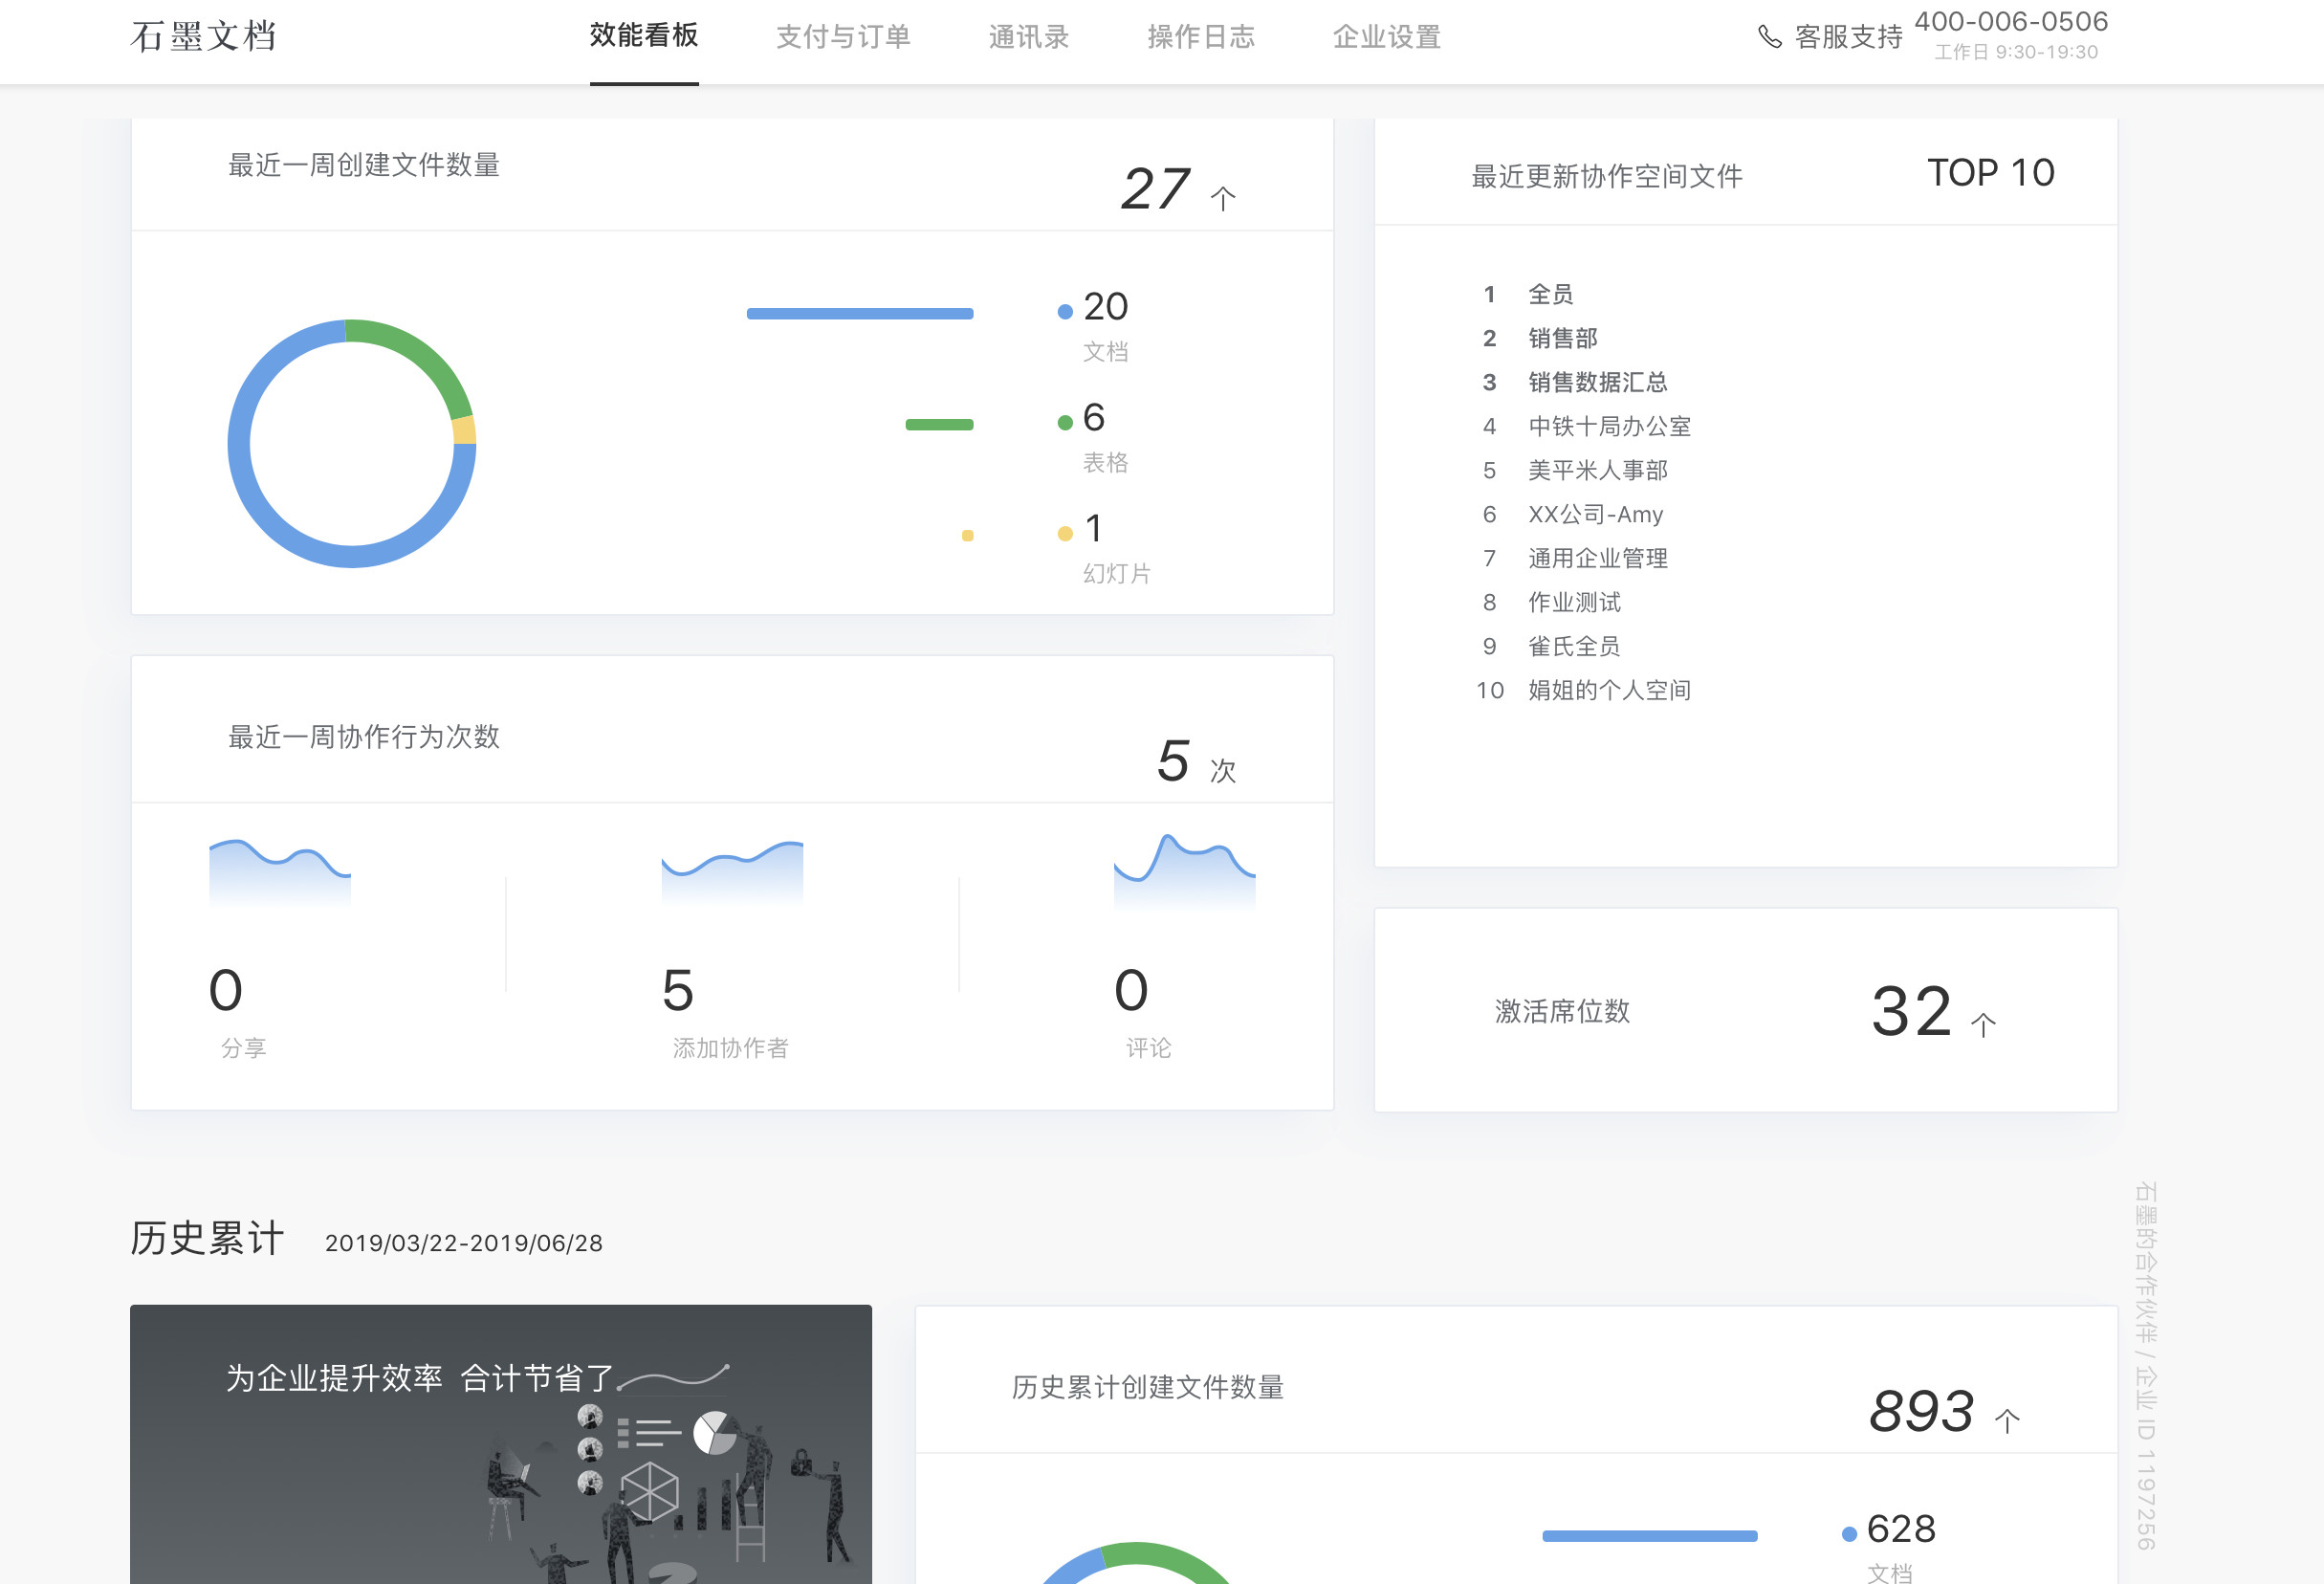Click the phone icon beside 客服支持
This screenshot has width=2324, height=1584.
(1769, 37)
